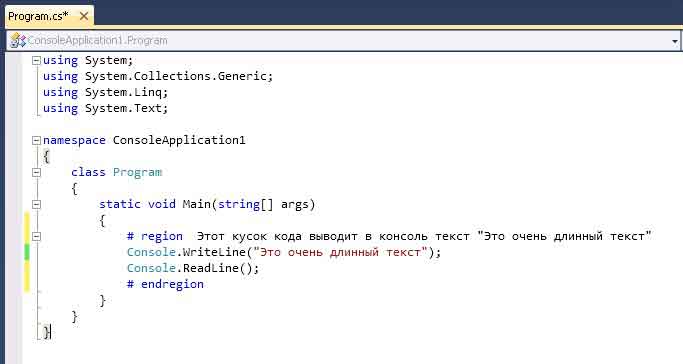Click the green saved-change marker in margin

pyautogui.click(x=27, y=252)
